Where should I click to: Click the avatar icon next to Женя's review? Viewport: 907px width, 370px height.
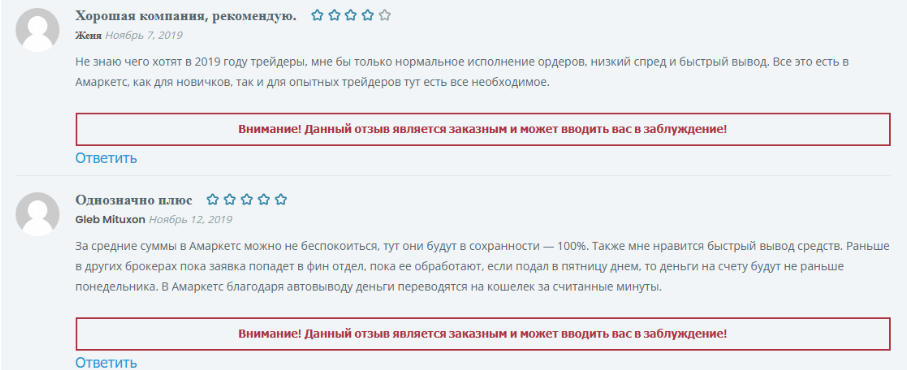coord(38,29)
